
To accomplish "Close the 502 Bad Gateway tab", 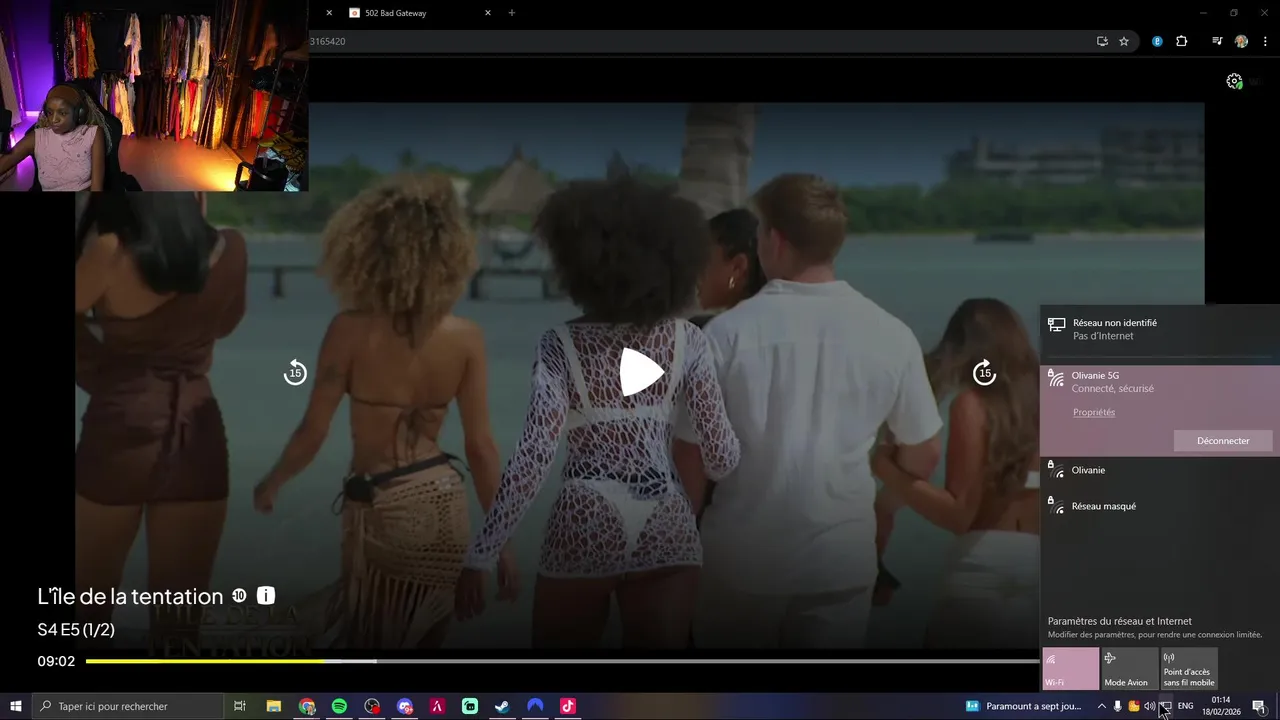I will tap(488, 13).
